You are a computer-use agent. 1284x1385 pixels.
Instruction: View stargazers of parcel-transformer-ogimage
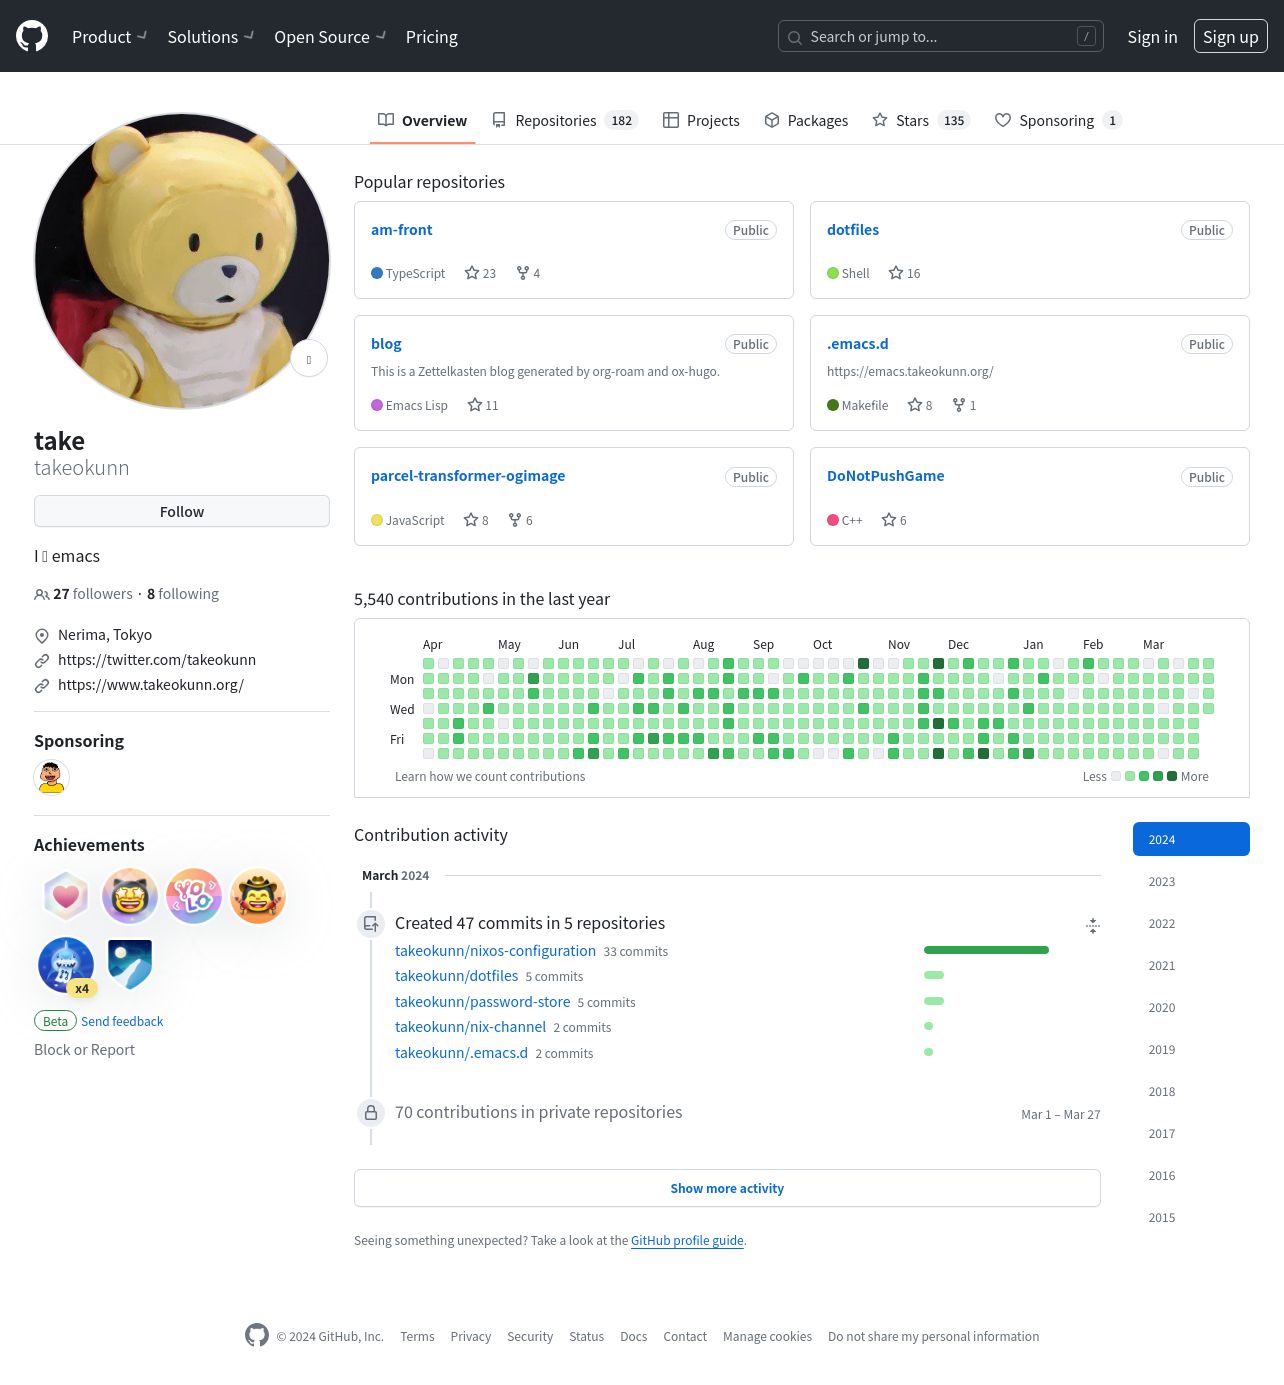[x=476, y=520]
